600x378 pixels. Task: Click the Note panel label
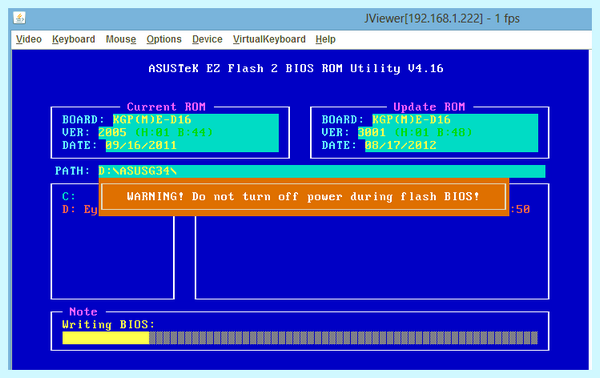(83, 311)
